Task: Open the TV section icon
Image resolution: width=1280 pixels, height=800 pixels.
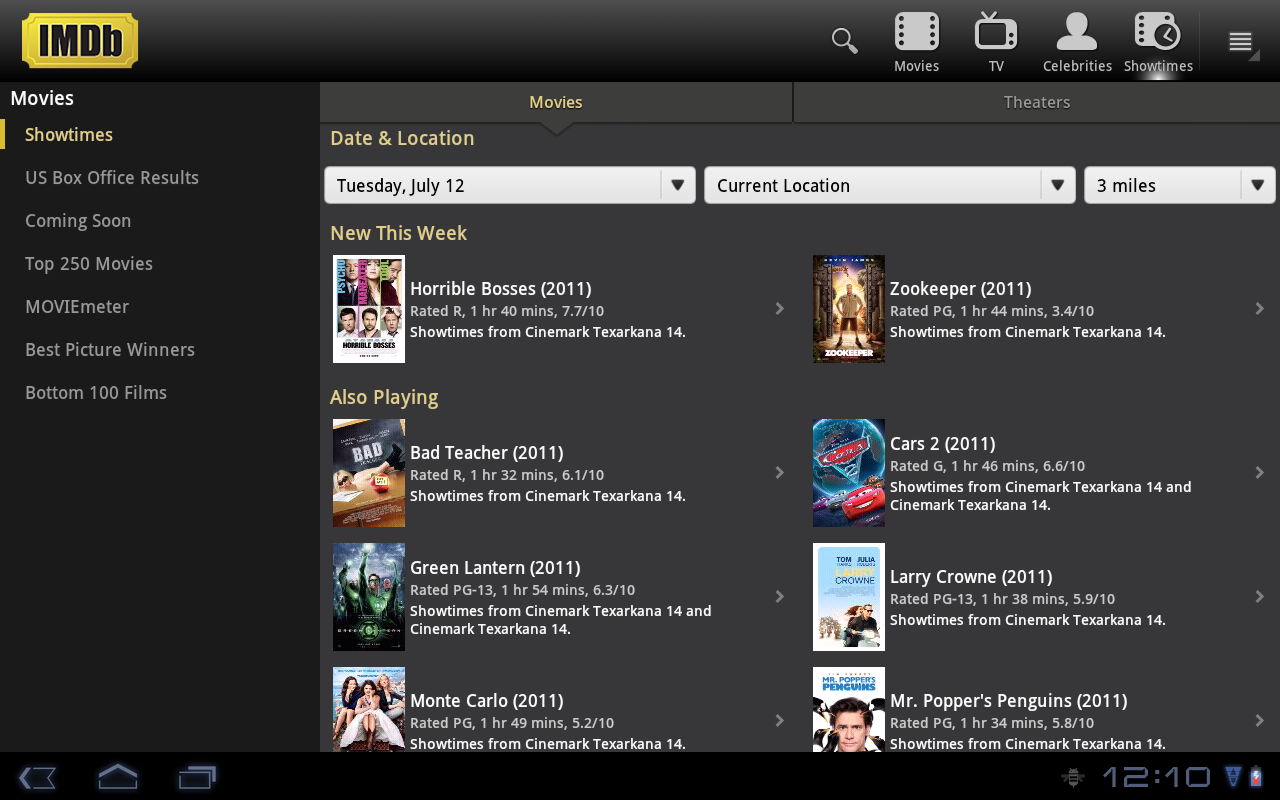Action: pyautogui.click(x=995, y=40)
